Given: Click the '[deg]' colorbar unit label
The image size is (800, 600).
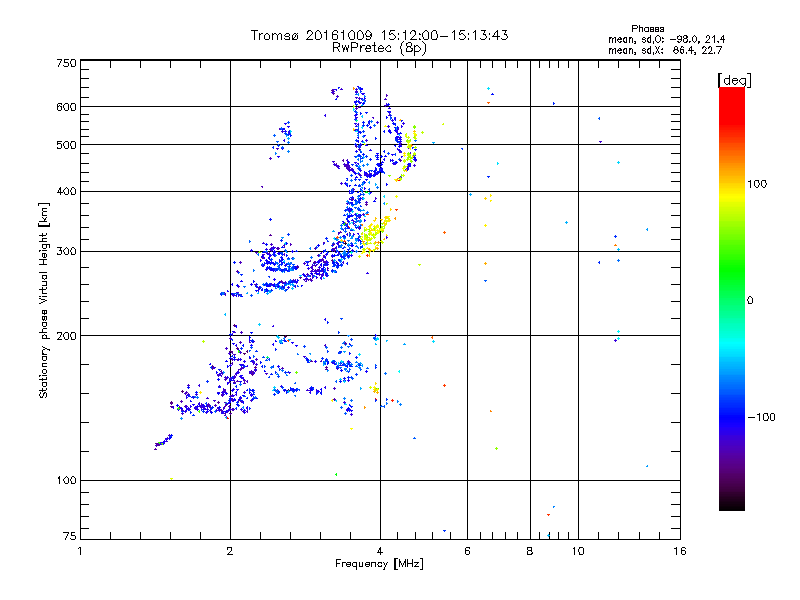Looking at the screenshot, I should click(x=734, y=80).
